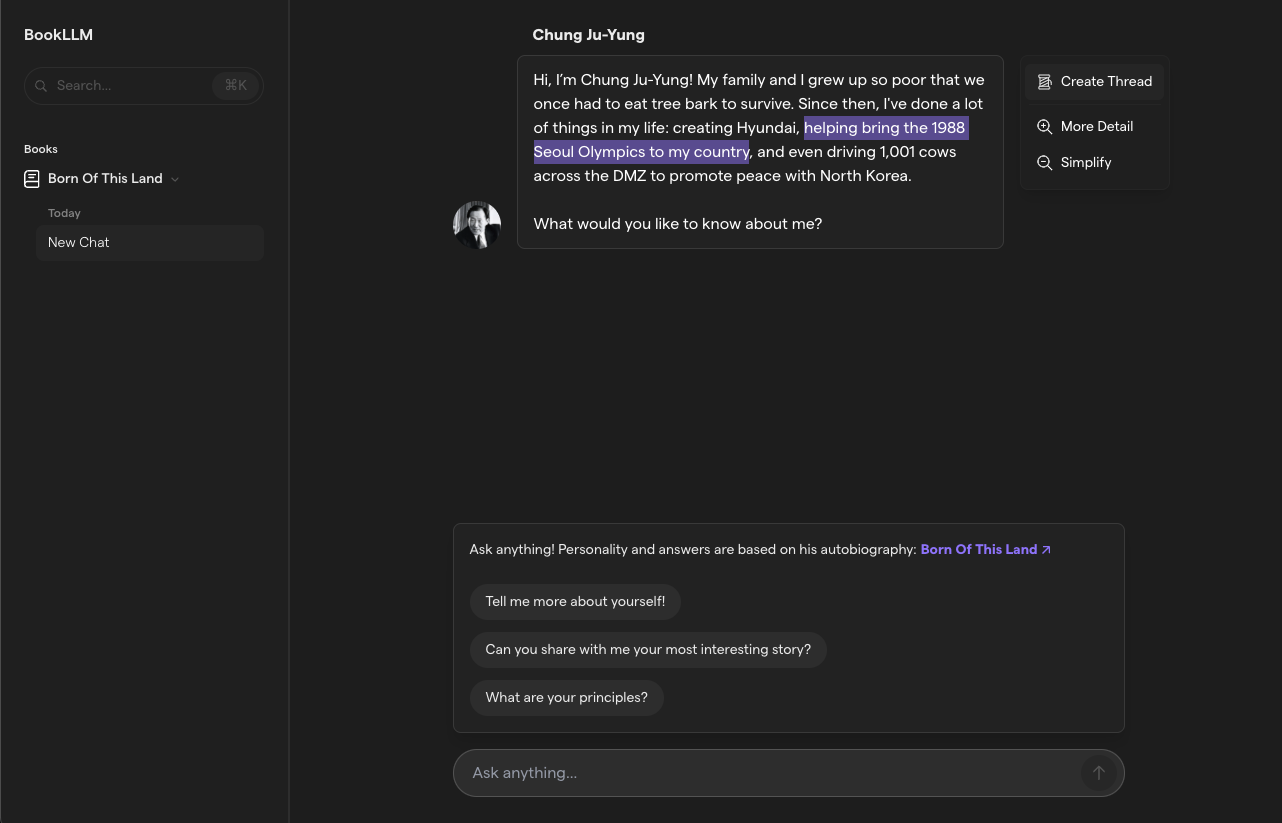Choose Simplify from the selection menu
The image size is (1282, 823).
pyautogui.click(x=1094, y=163)
